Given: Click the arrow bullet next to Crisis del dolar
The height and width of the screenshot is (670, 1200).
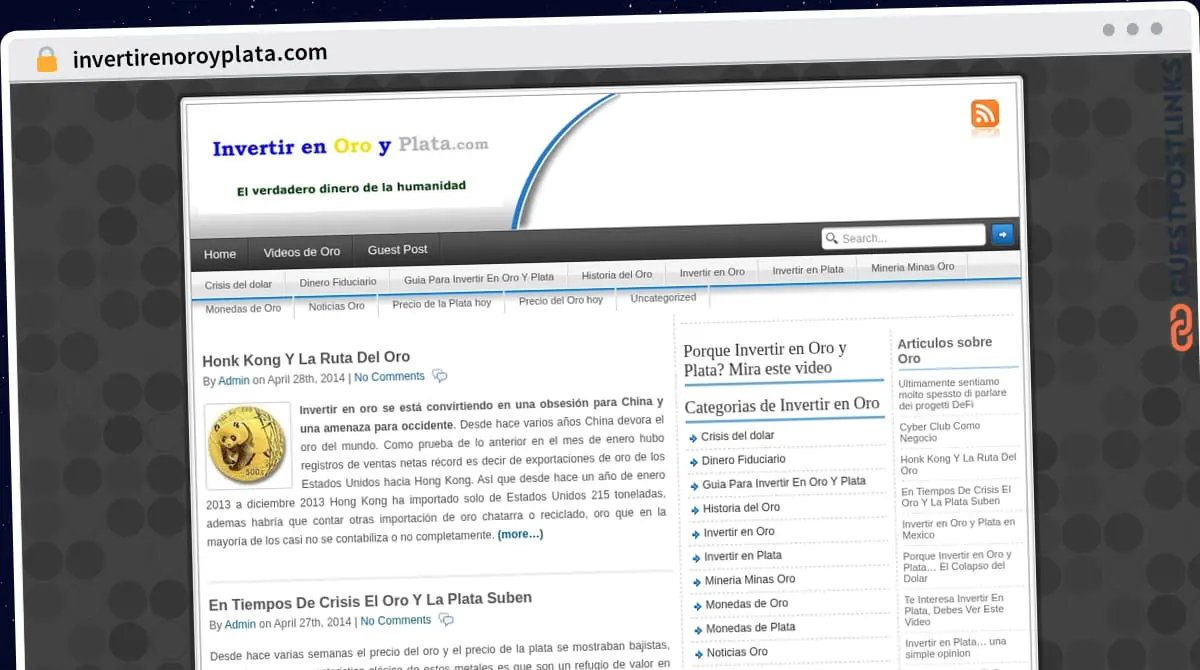Looking at the screenshot, I should pos(693,438).
